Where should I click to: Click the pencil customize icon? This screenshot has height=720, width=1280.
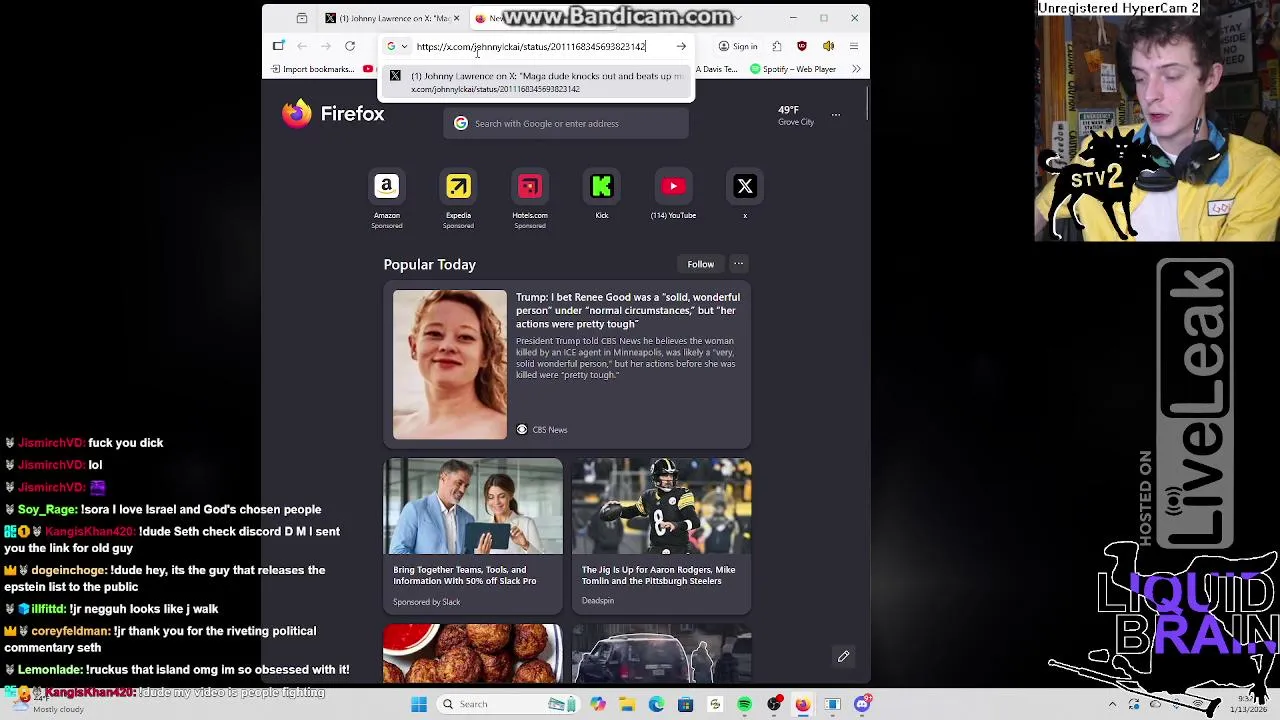pyautogui.click(x=843, y=657)
